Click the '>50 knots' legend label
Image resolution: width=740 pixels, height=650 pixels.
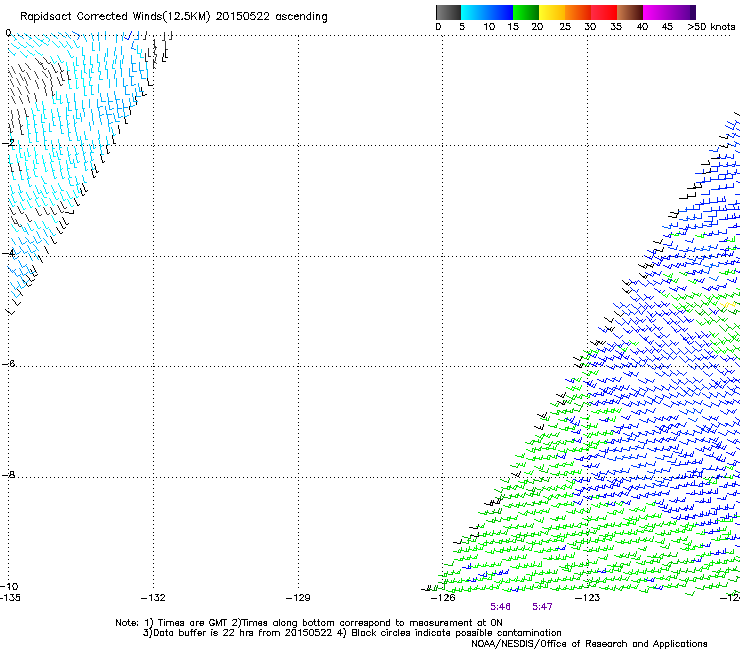coord(711,27)
